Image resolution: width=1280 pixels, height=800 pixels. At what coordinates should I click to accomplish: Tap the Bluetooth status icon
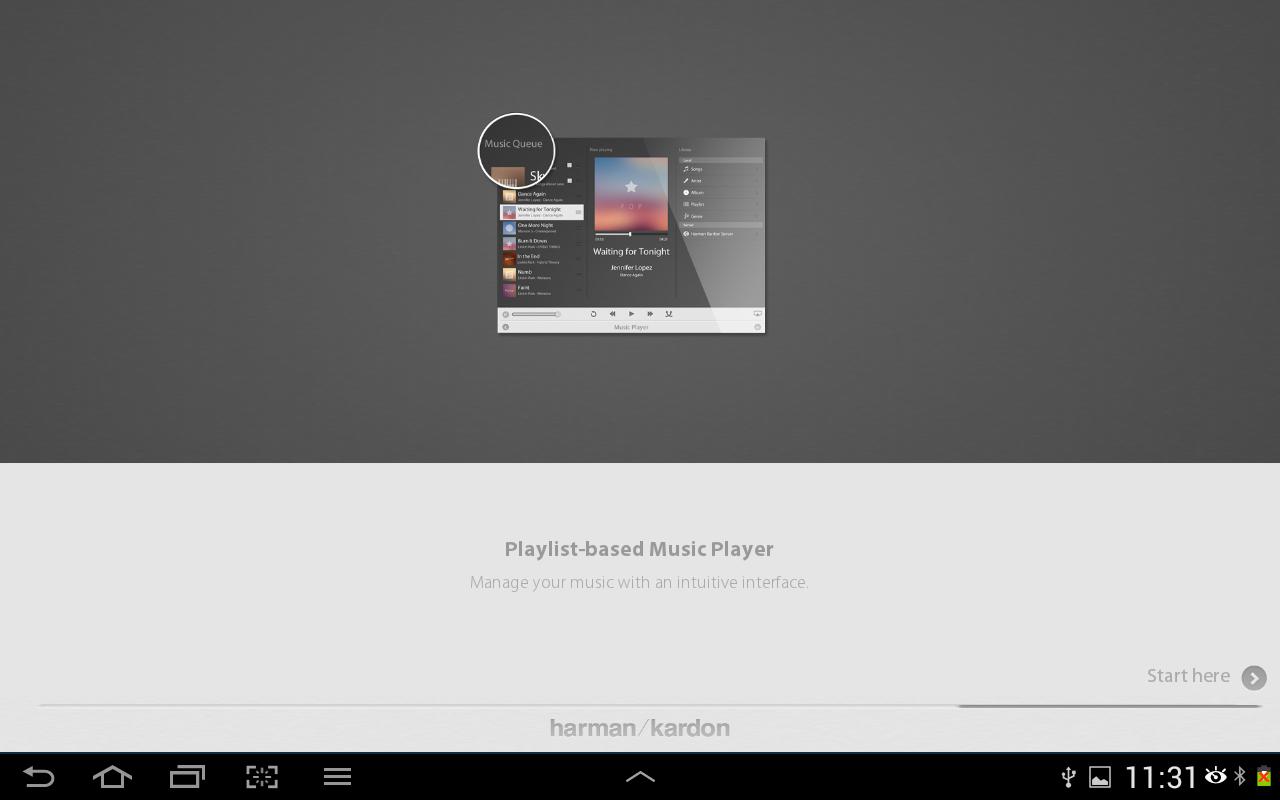point(1240,776)
